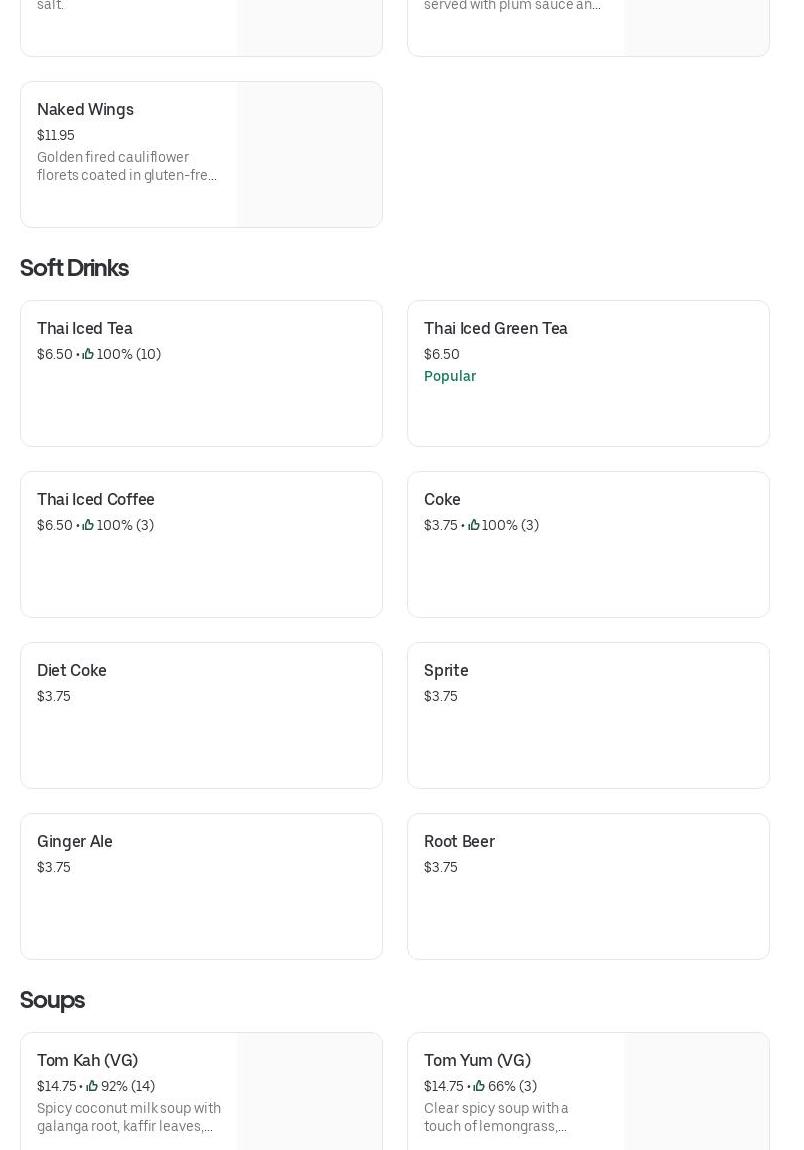Open the Naked Wings item image
The width and height of the screenshot is (804, 1150).
point(309,155)
